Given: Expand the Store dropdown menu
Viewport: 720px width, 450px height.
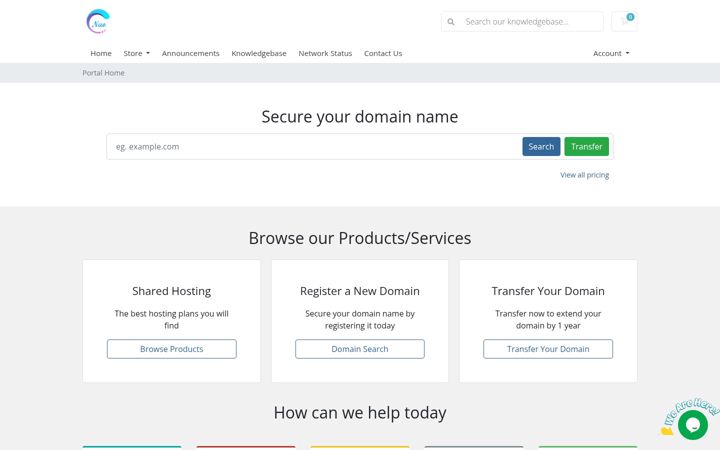Looking at the screenshot, I should [x=136, y=53].
